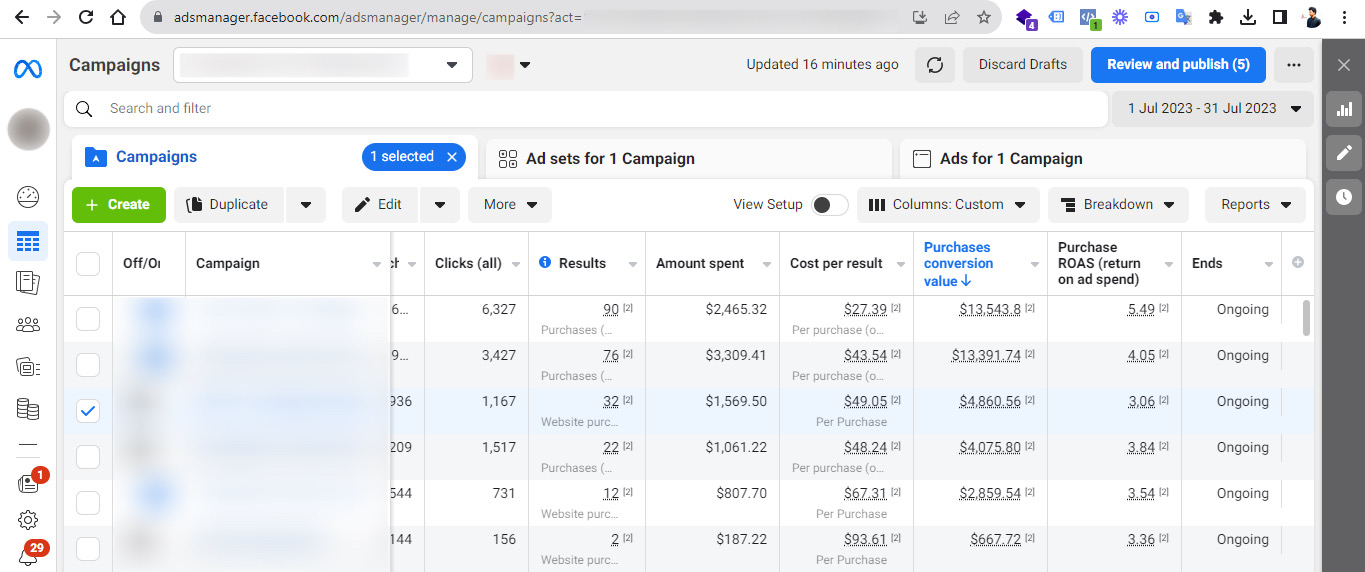Uncheck the $1,569.50 campaign row checkbox

(x=88, y=411)
